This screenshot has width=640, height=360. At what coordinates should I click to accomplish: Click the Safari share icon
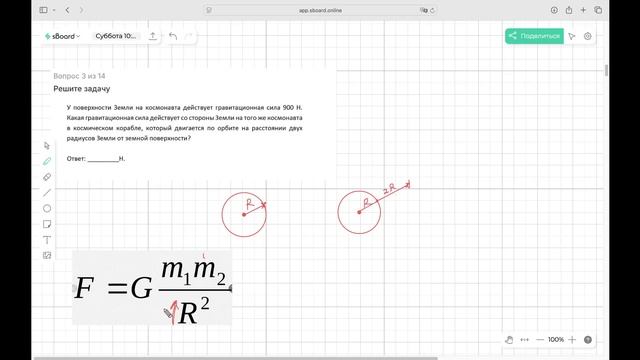pyautogui.click(x=569, y=10)
